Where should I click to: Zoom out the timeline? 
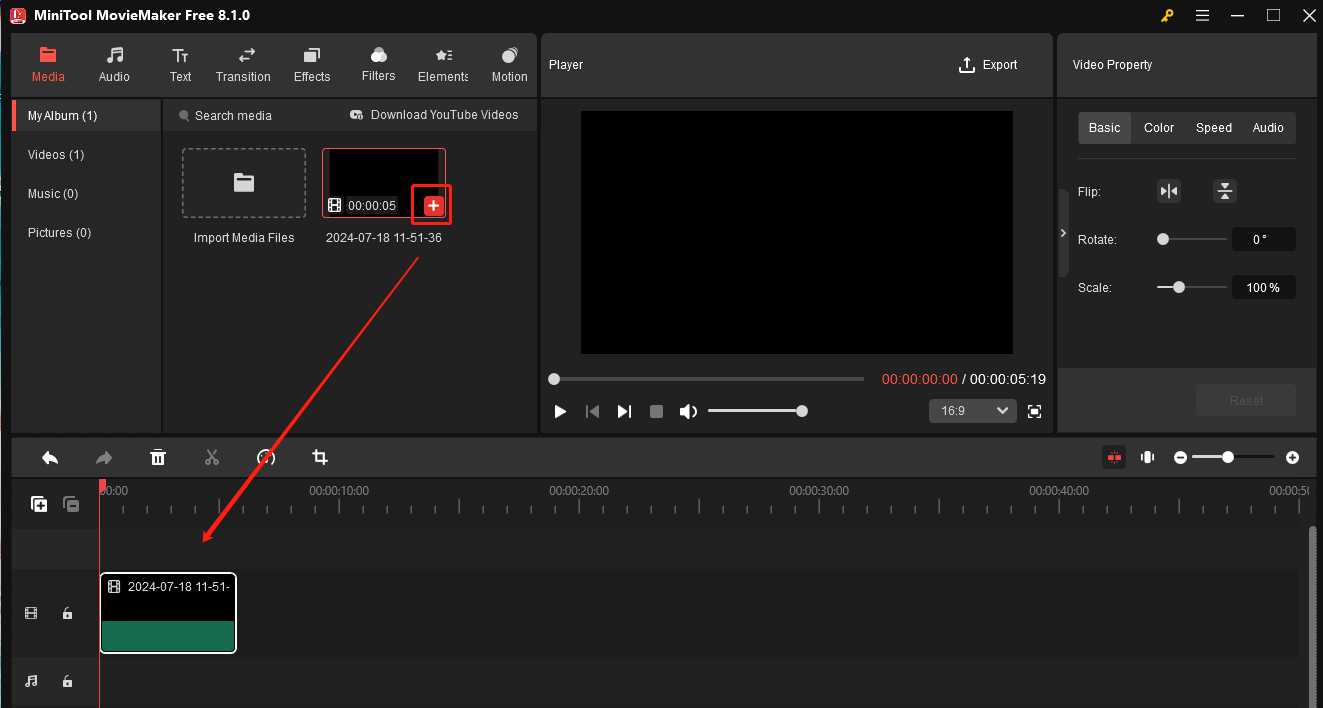pos(1180,457)
